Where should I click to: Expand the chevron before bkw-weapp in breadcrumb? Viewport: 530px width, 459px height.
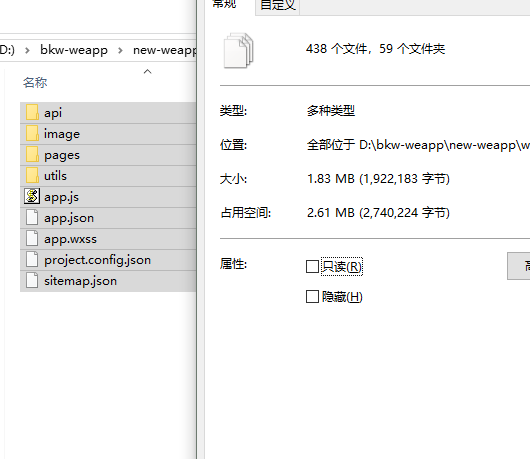click(x=27, y=51)
